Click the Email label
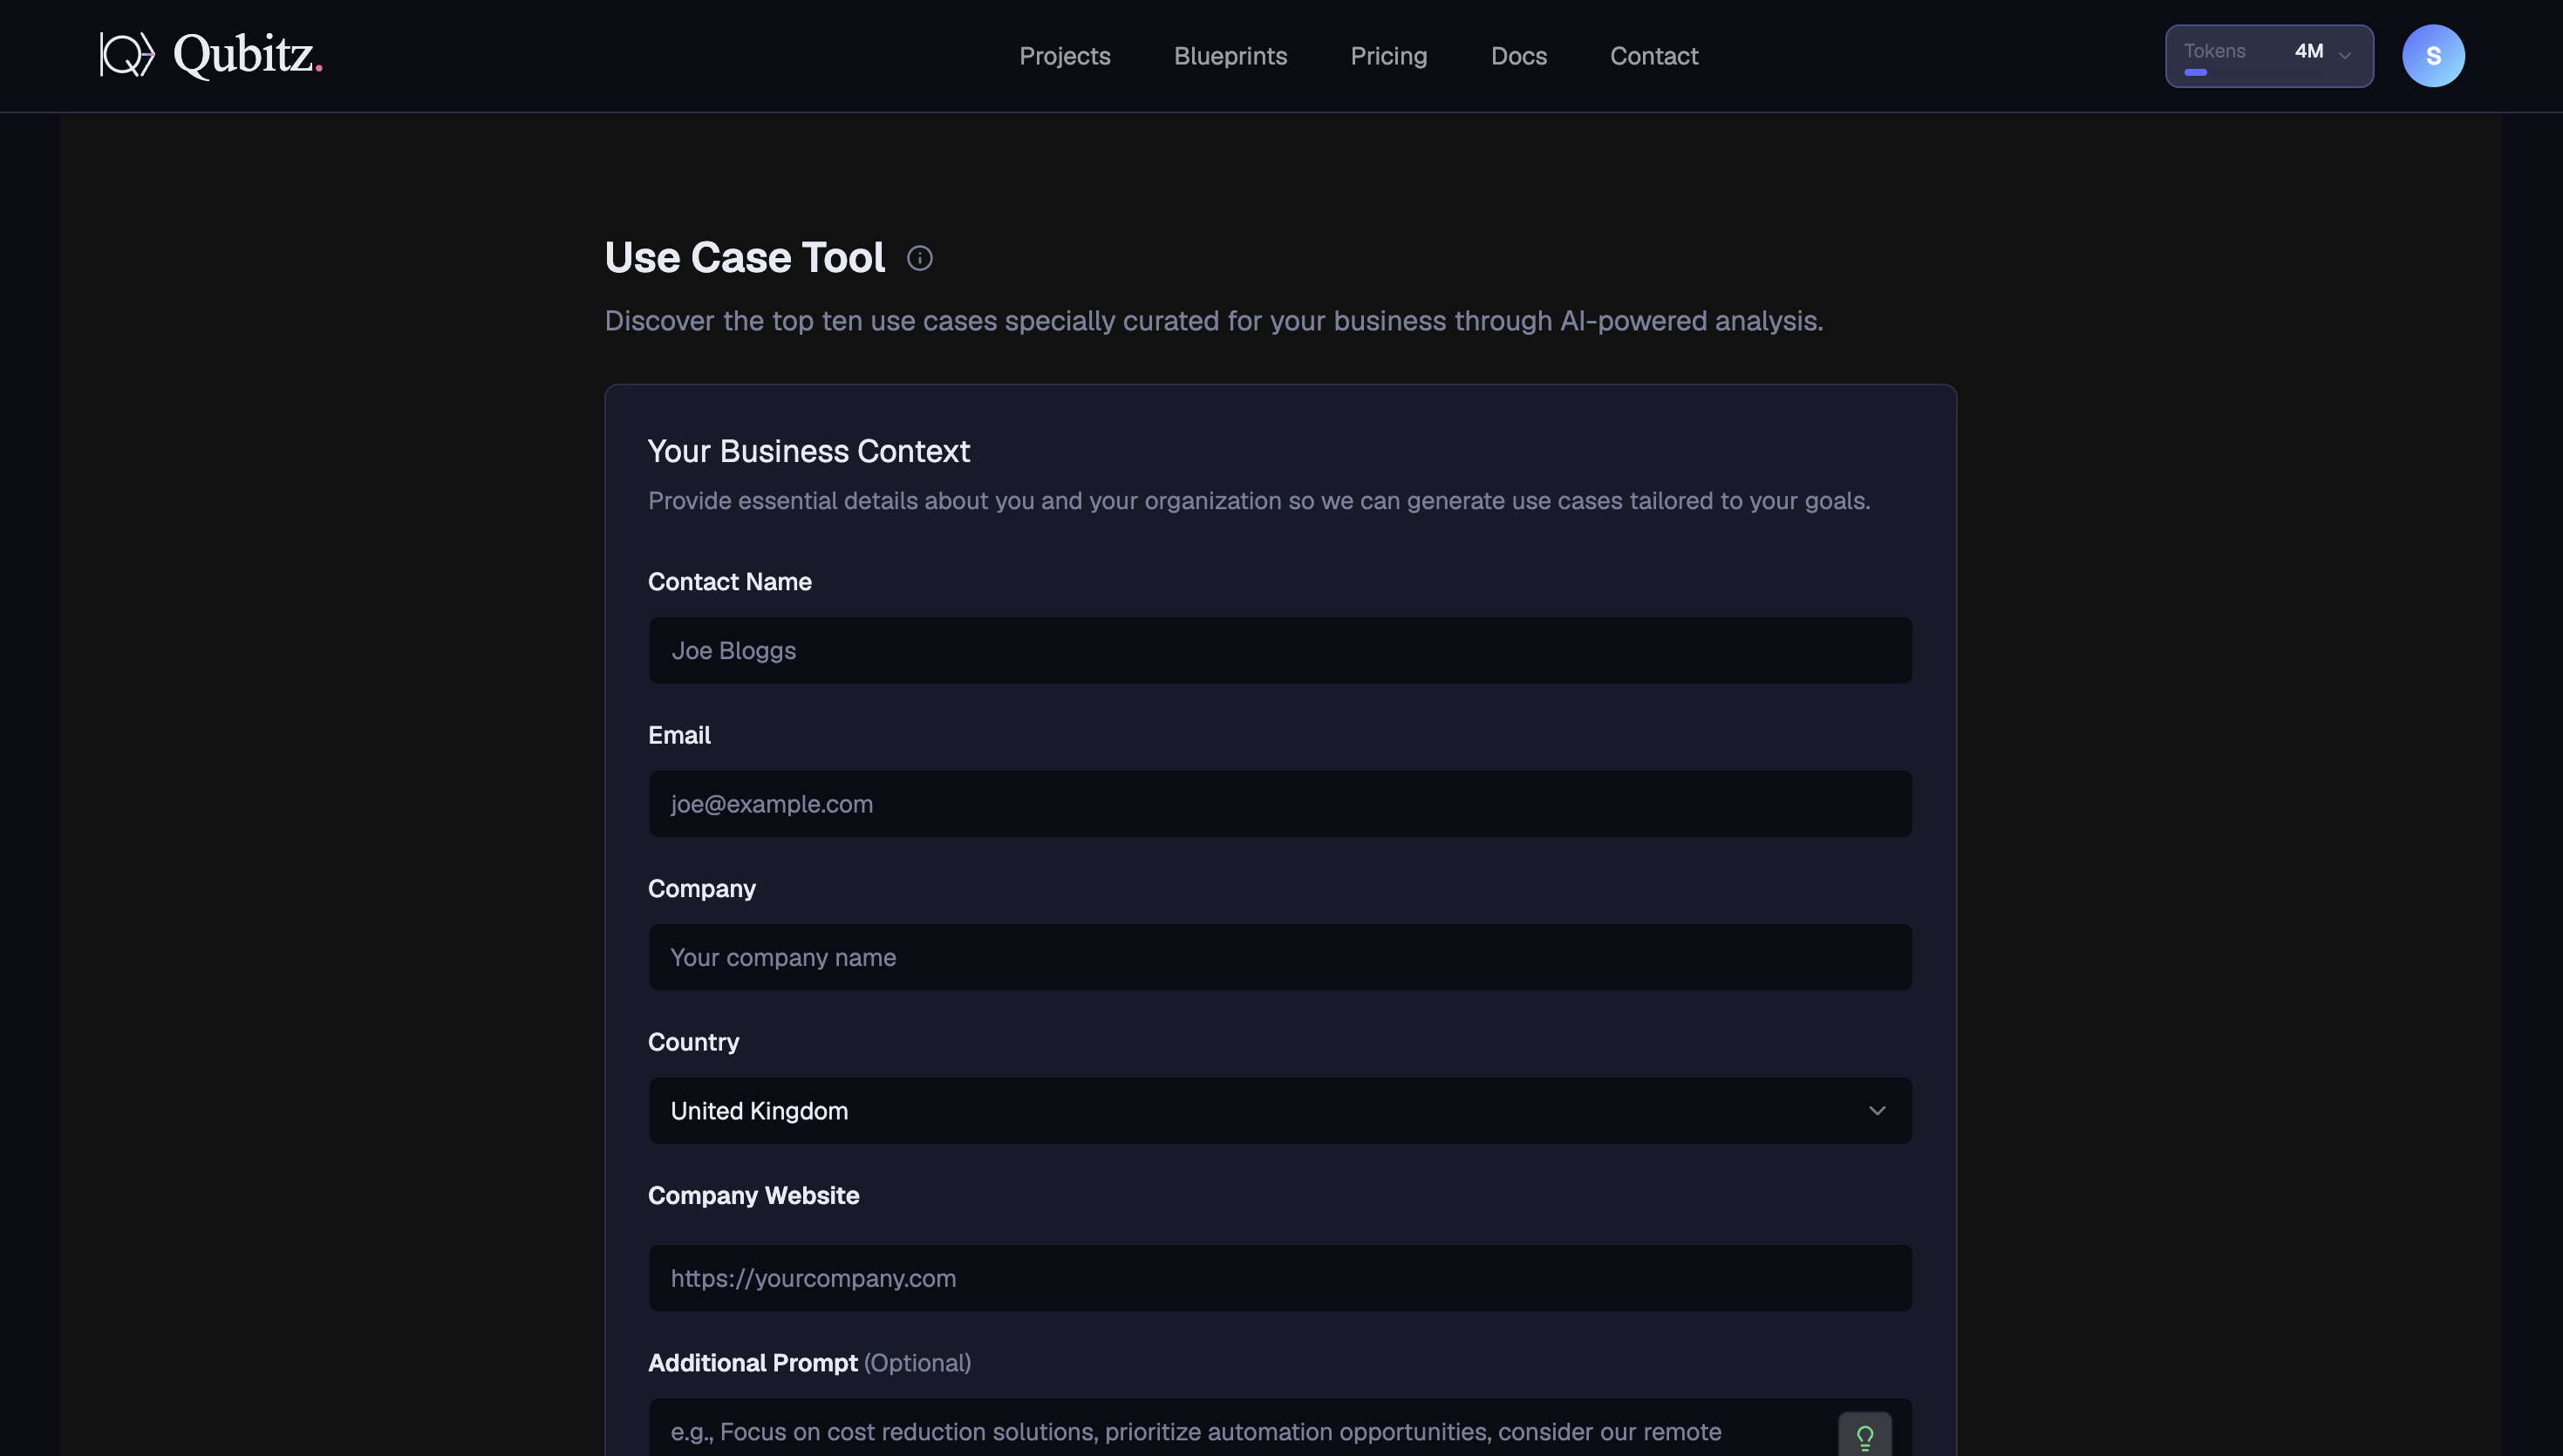Image resolution: width=2563 pixels, height=1456 pixels. coord(679,735)
